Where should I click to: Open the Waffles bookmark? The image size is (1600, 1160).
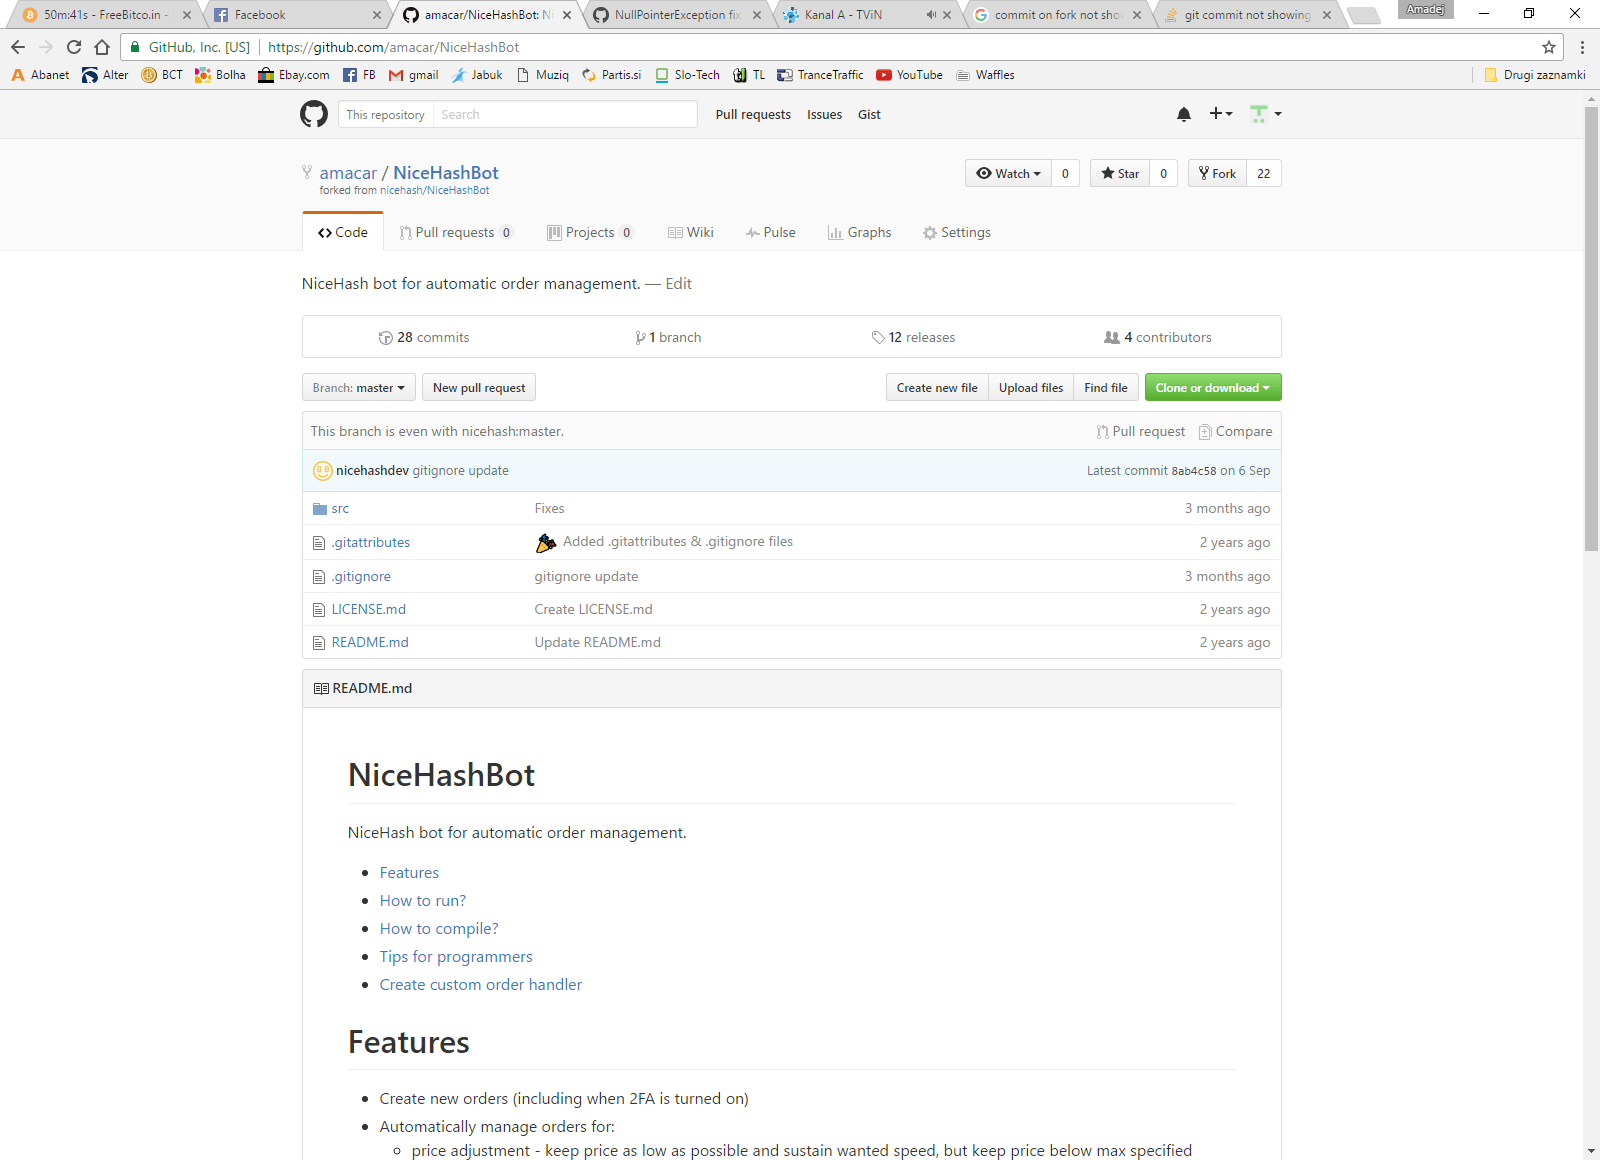[x=985, y=75]
